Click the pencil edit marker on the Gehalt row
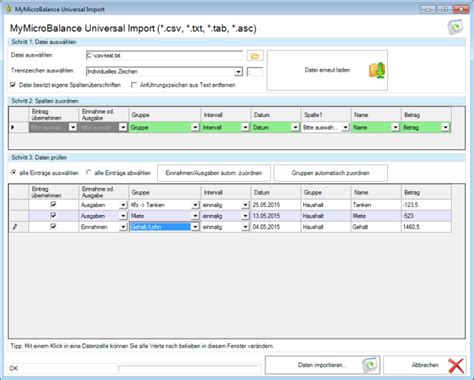The height and width of the screenshot is (380, 474). coord(15,227)
